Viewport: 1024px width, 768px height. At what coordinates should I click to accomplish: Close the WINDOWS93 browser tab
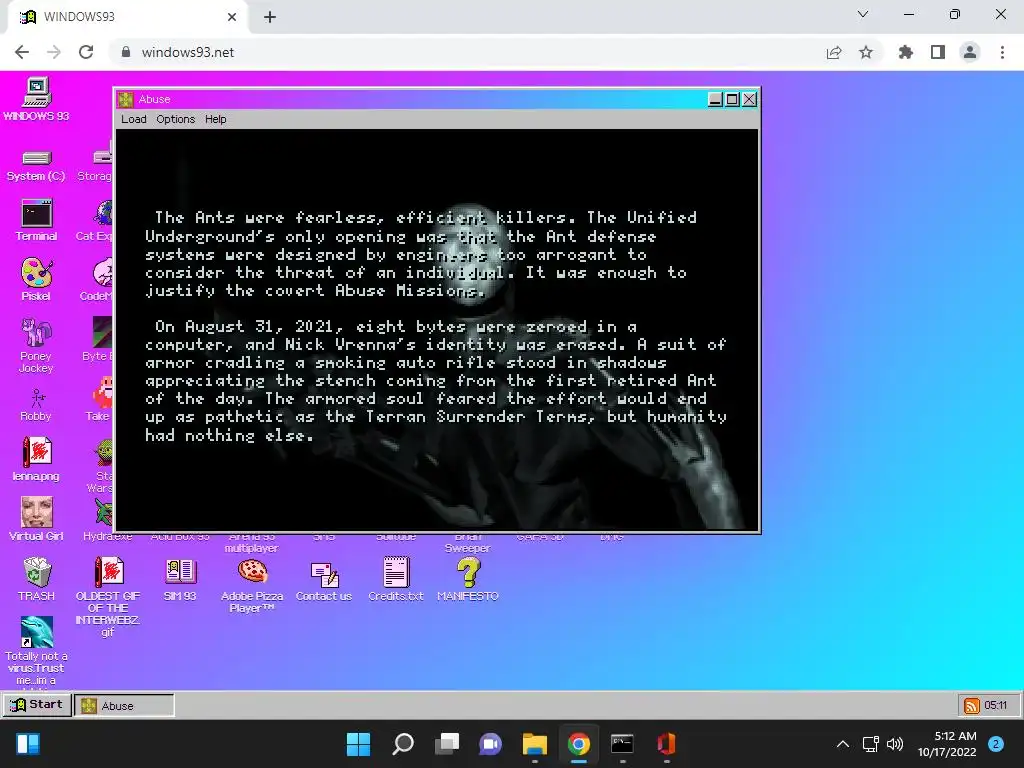point(232,17)
